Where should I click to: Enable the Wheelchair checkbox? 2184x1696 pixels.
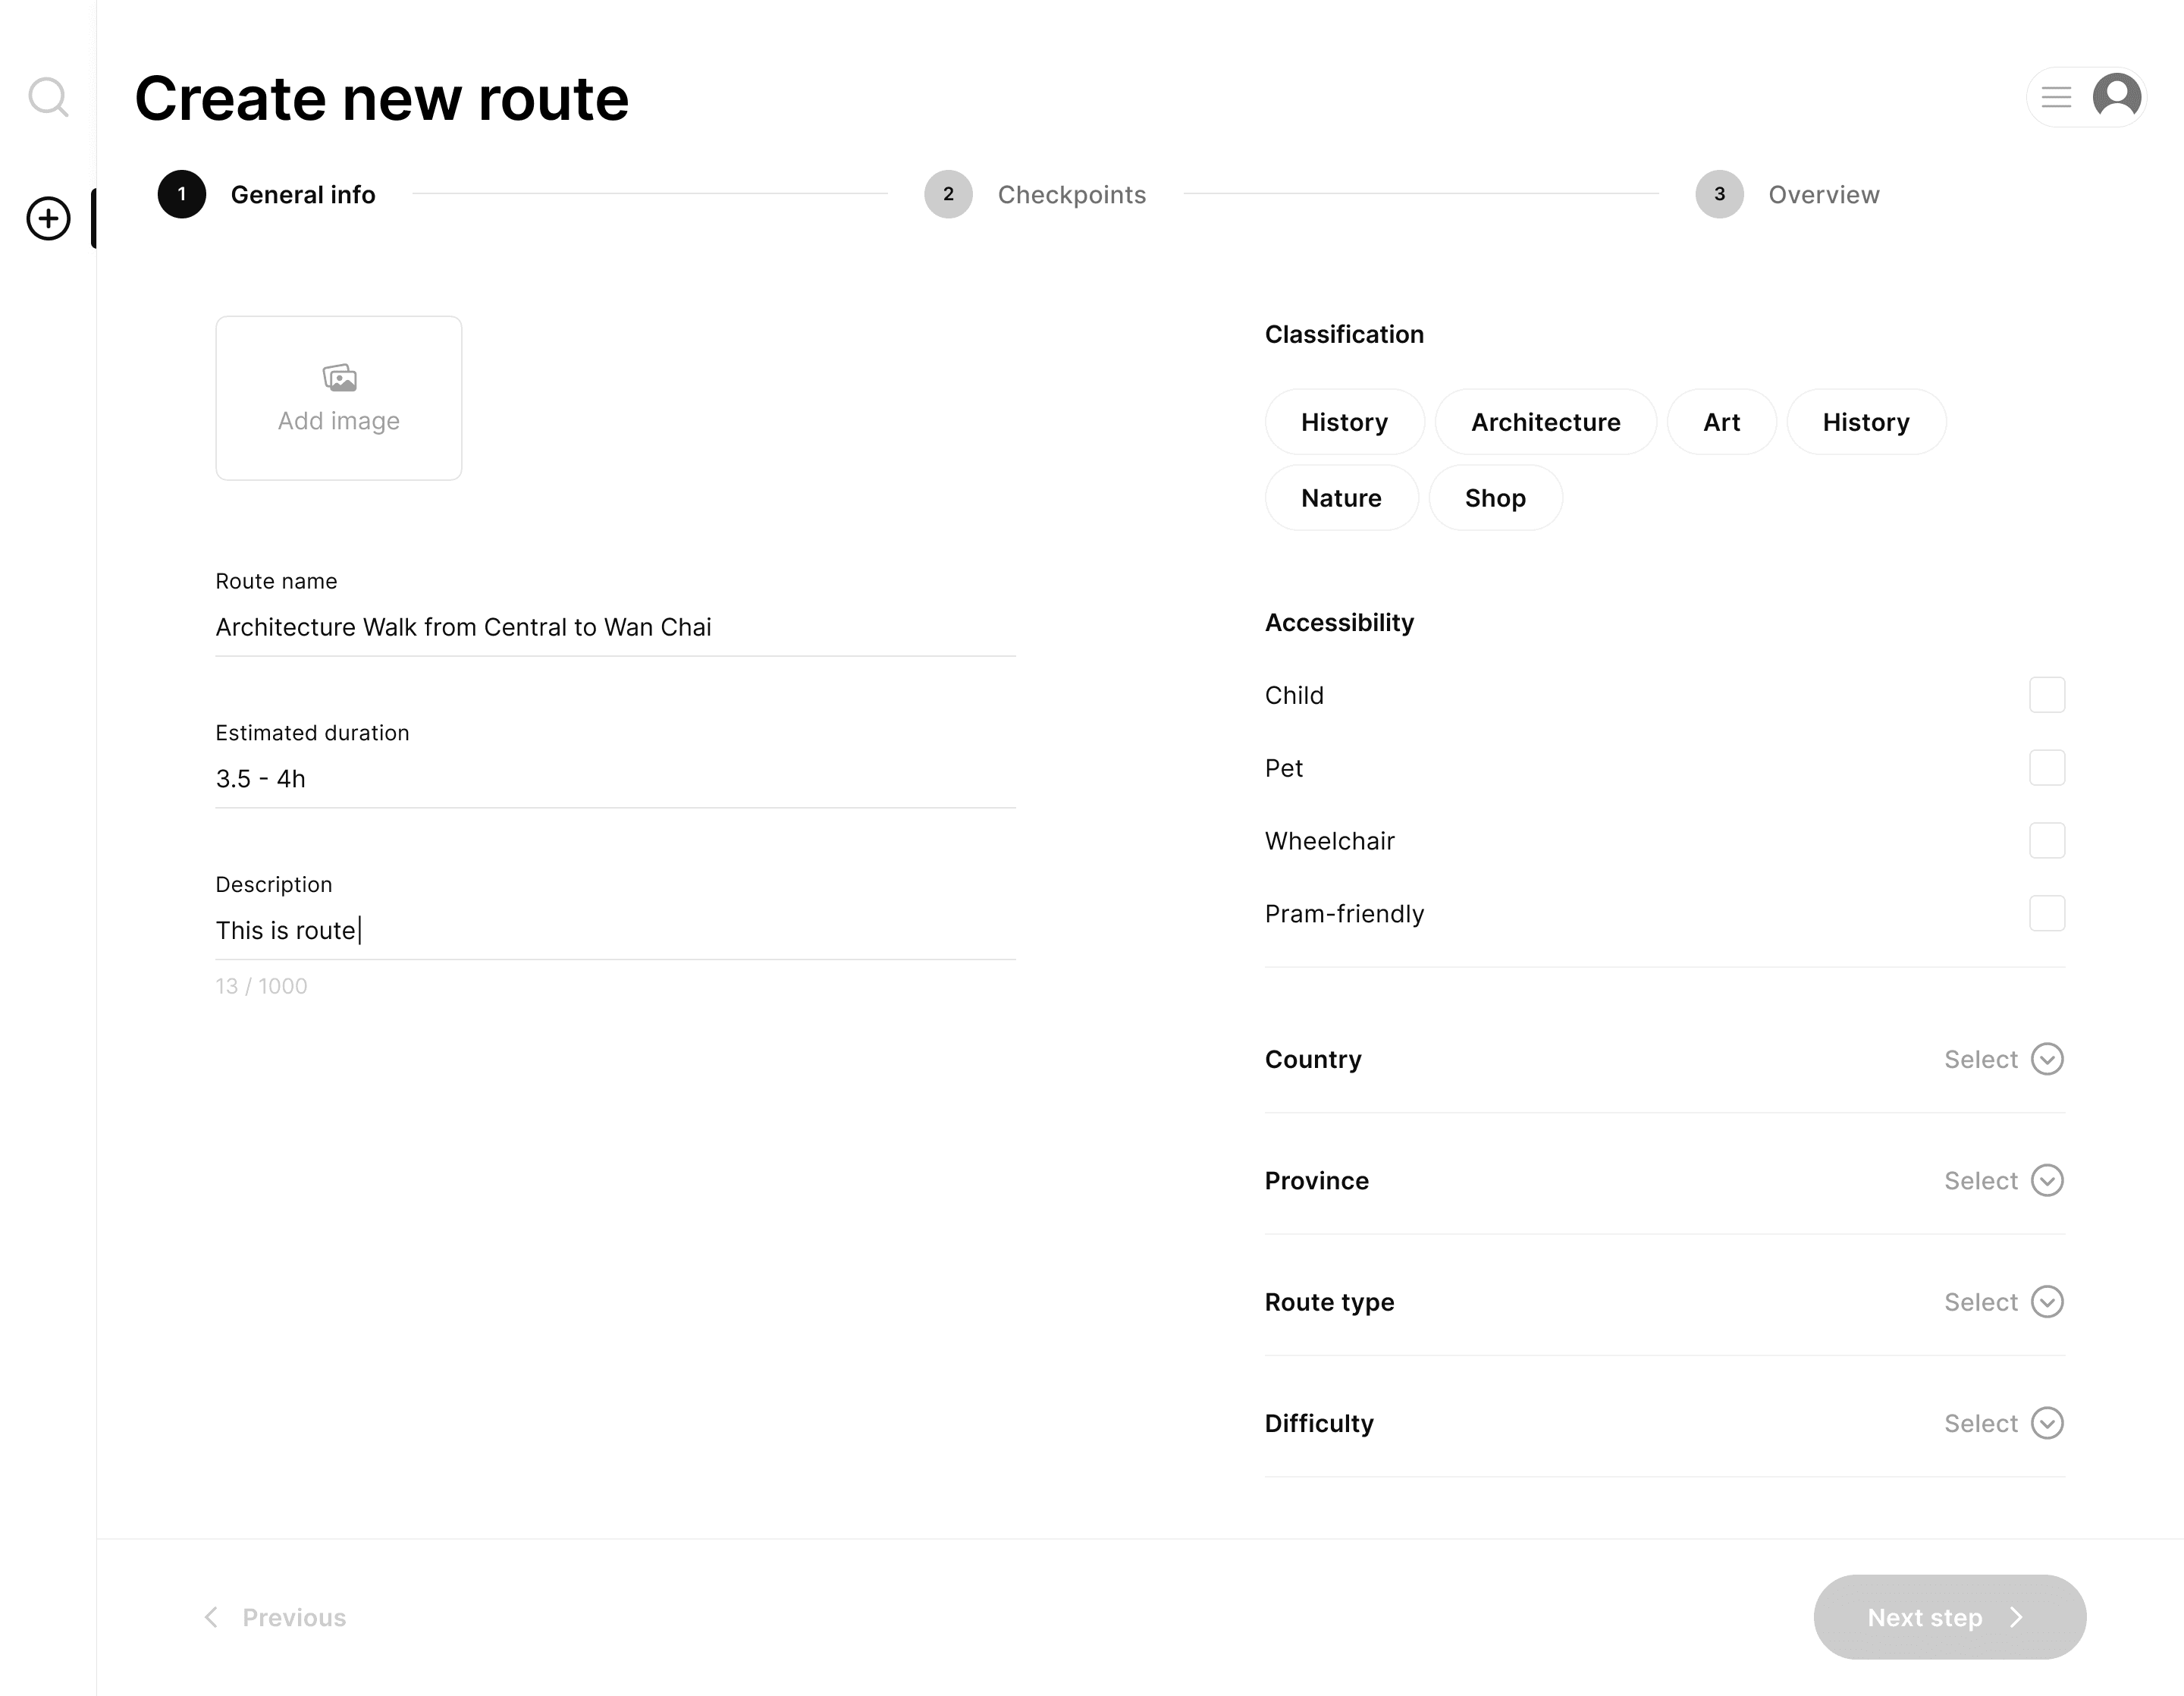click(x=2046, y=841)
